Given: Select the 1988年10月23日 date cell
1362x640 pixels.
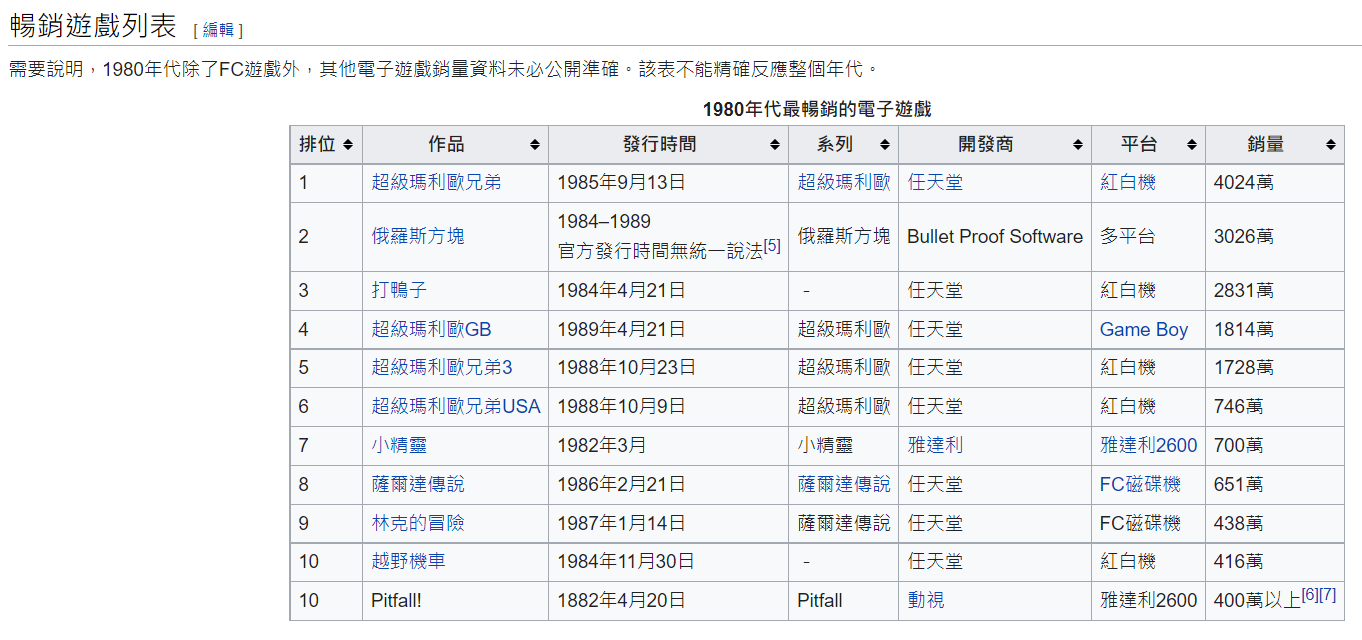Looking at the screenshot, I should point(668,368).
